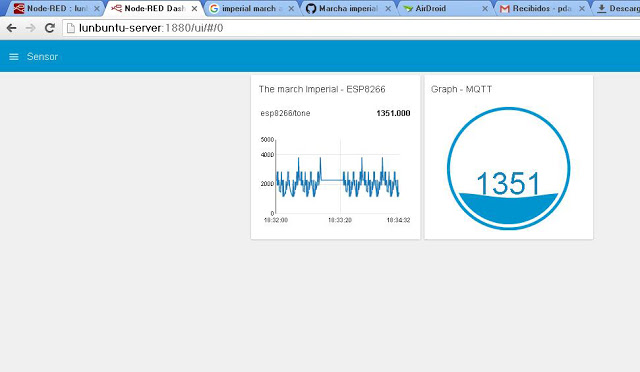
Task: Close the Marcha imperial tab
Action: click(388, 9)
